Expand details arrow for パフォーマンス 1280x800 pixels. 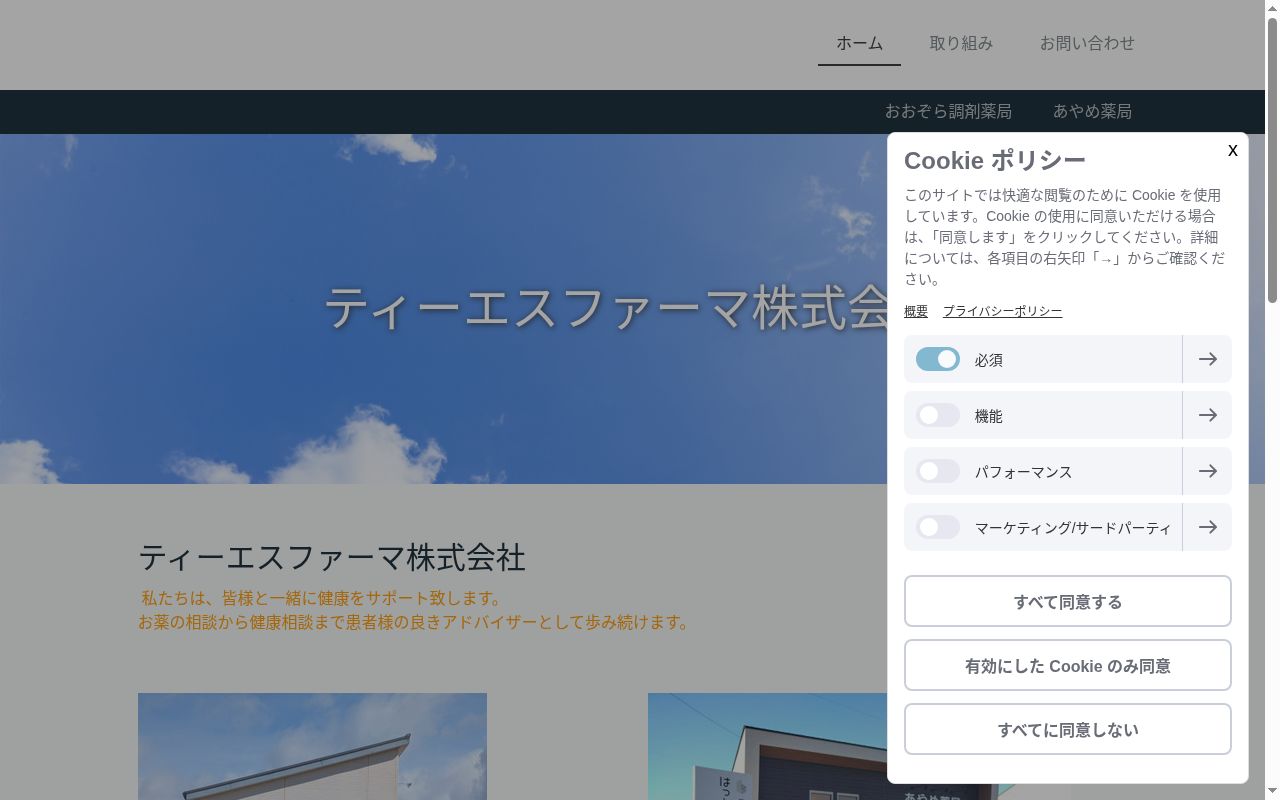click(x=1207, y=471)
